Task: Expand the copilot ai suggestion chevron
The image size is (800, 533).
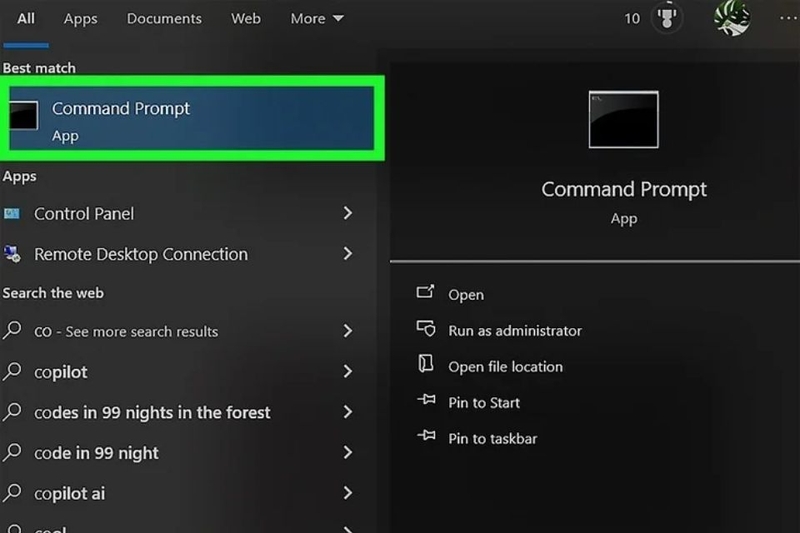Action: point(348,493)
